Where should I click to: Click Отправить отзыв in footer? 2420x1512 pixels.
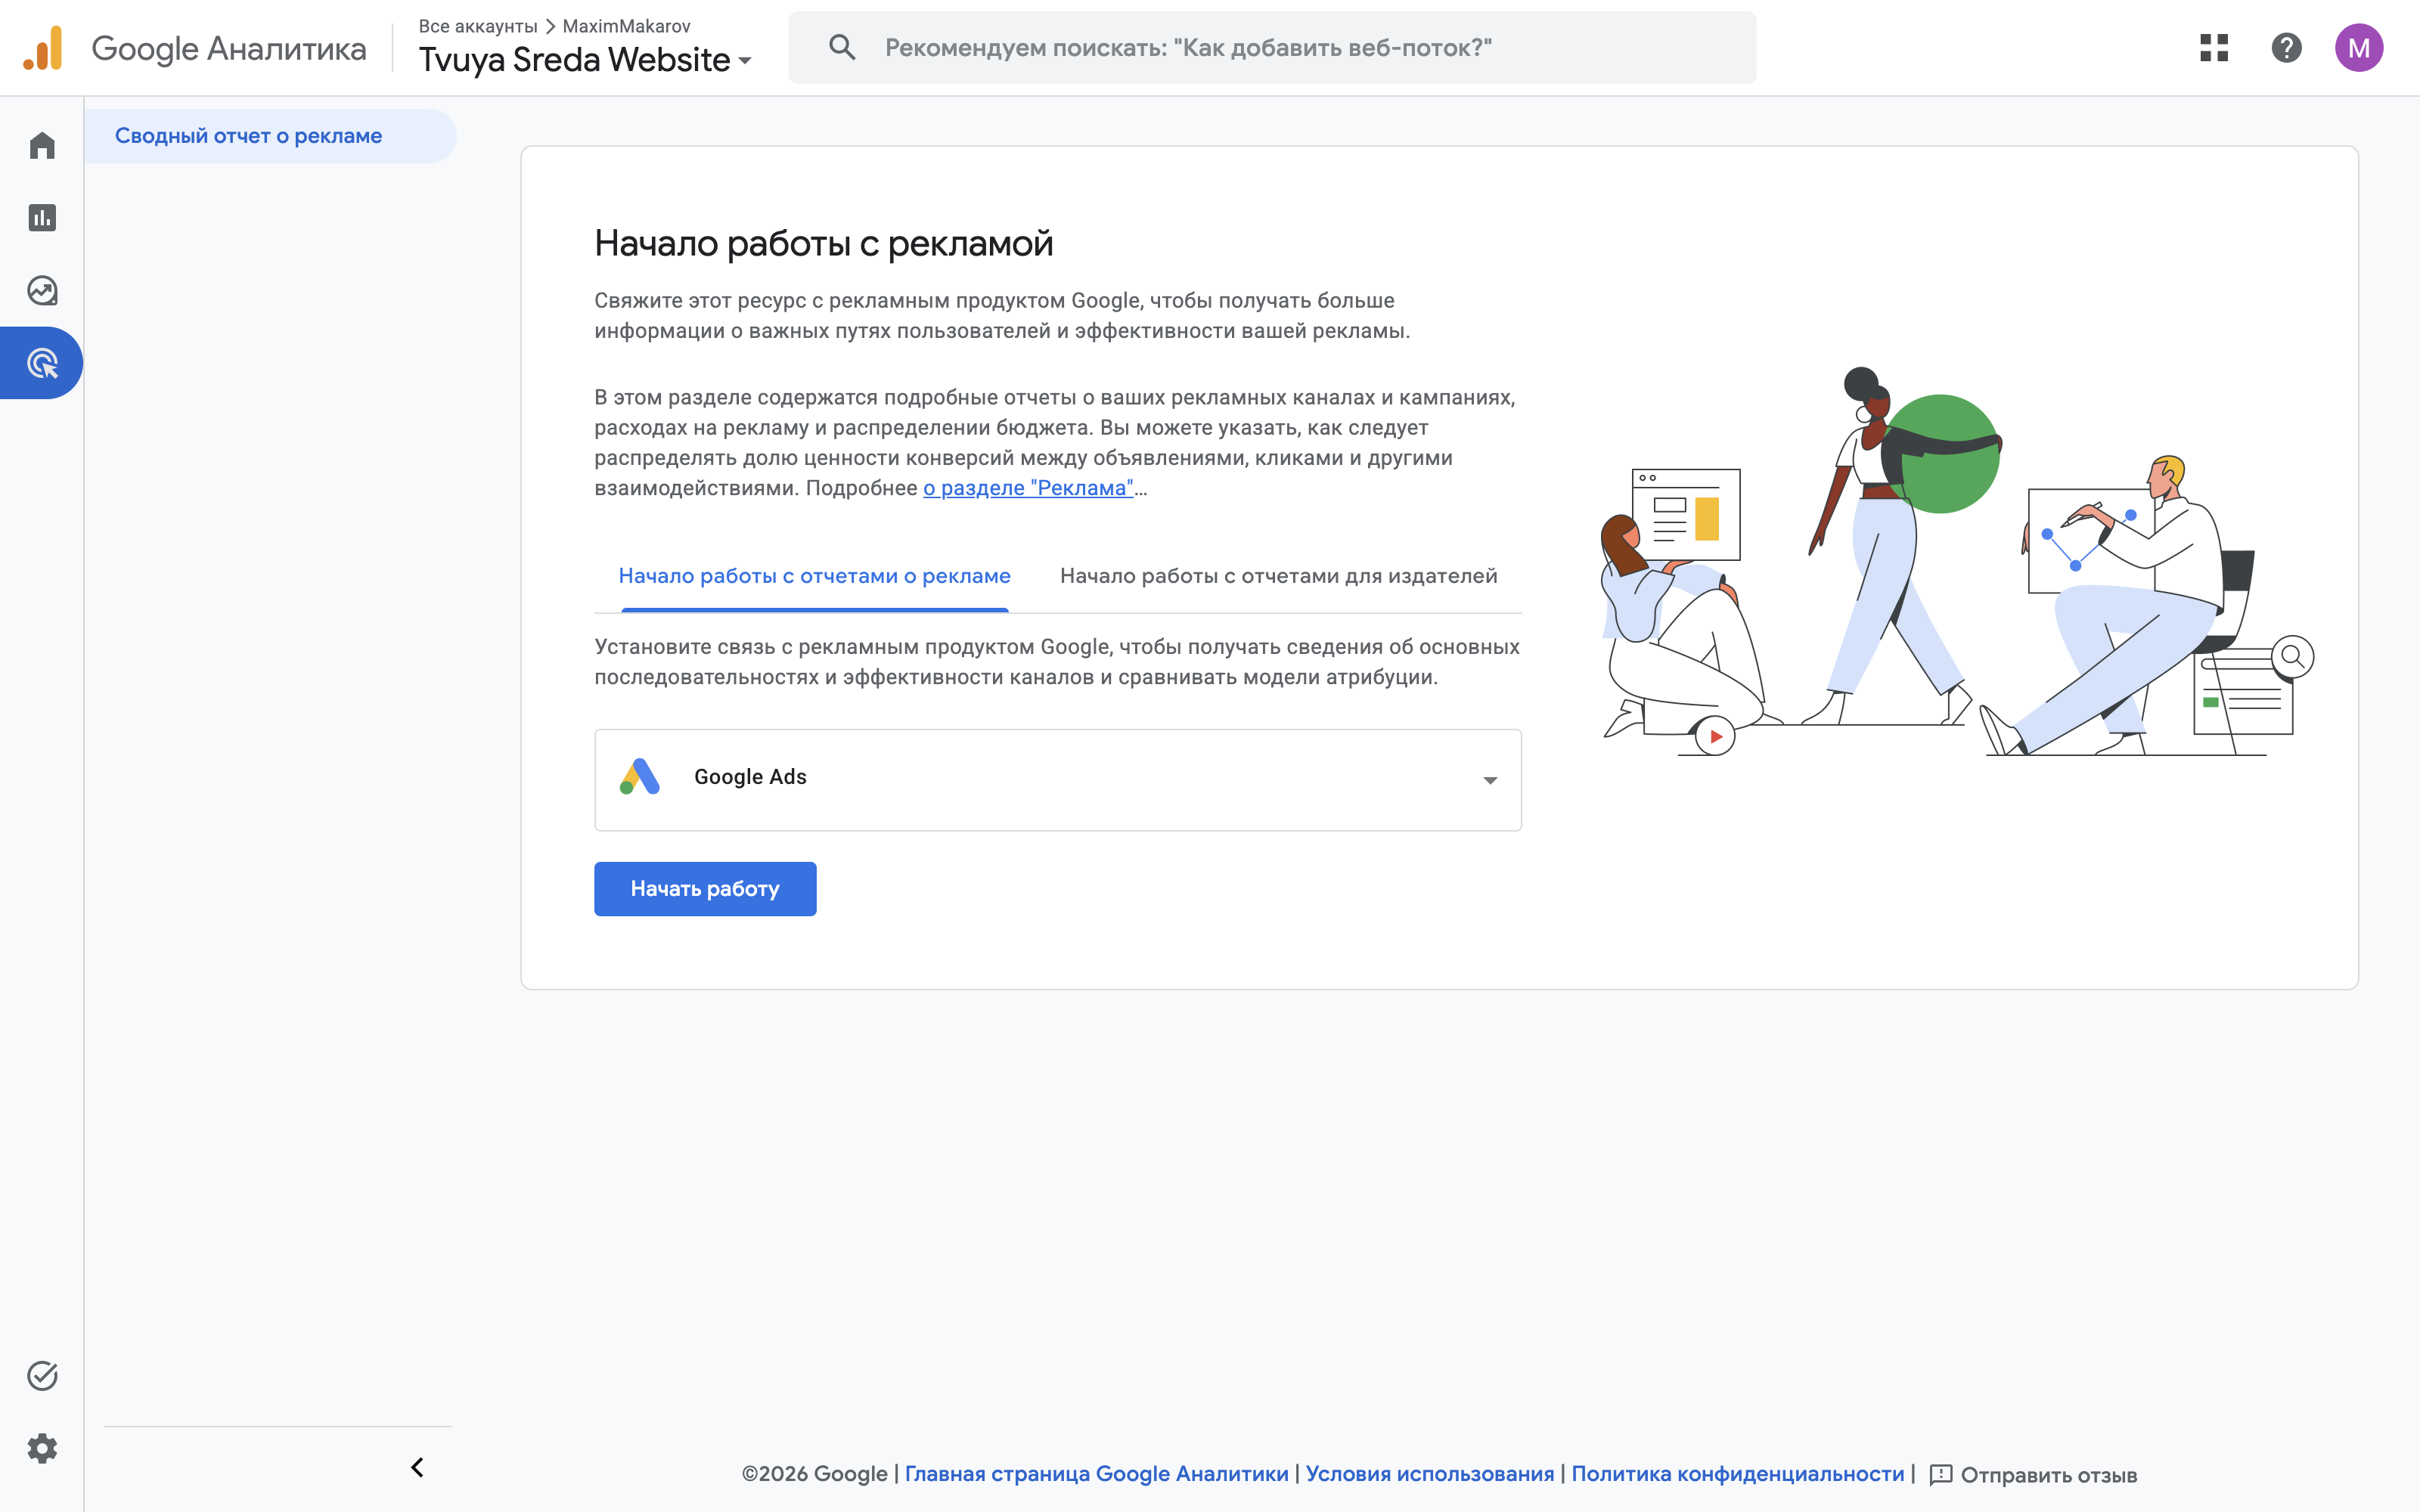coord(2049,1475)
